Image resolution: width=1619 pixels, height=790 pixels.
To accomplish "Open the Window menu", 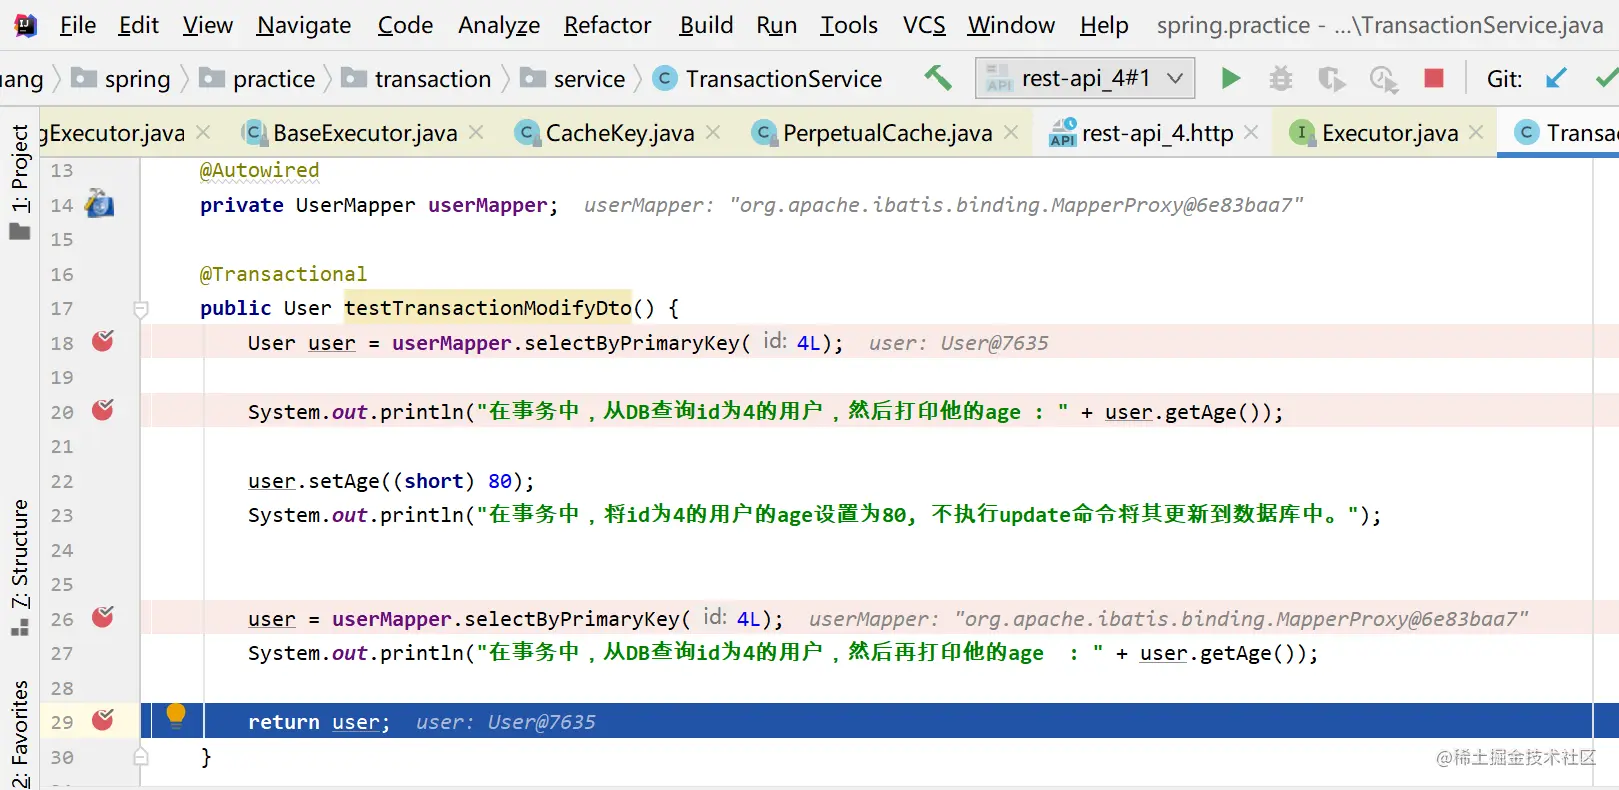I will click(x=1011, y=25).
